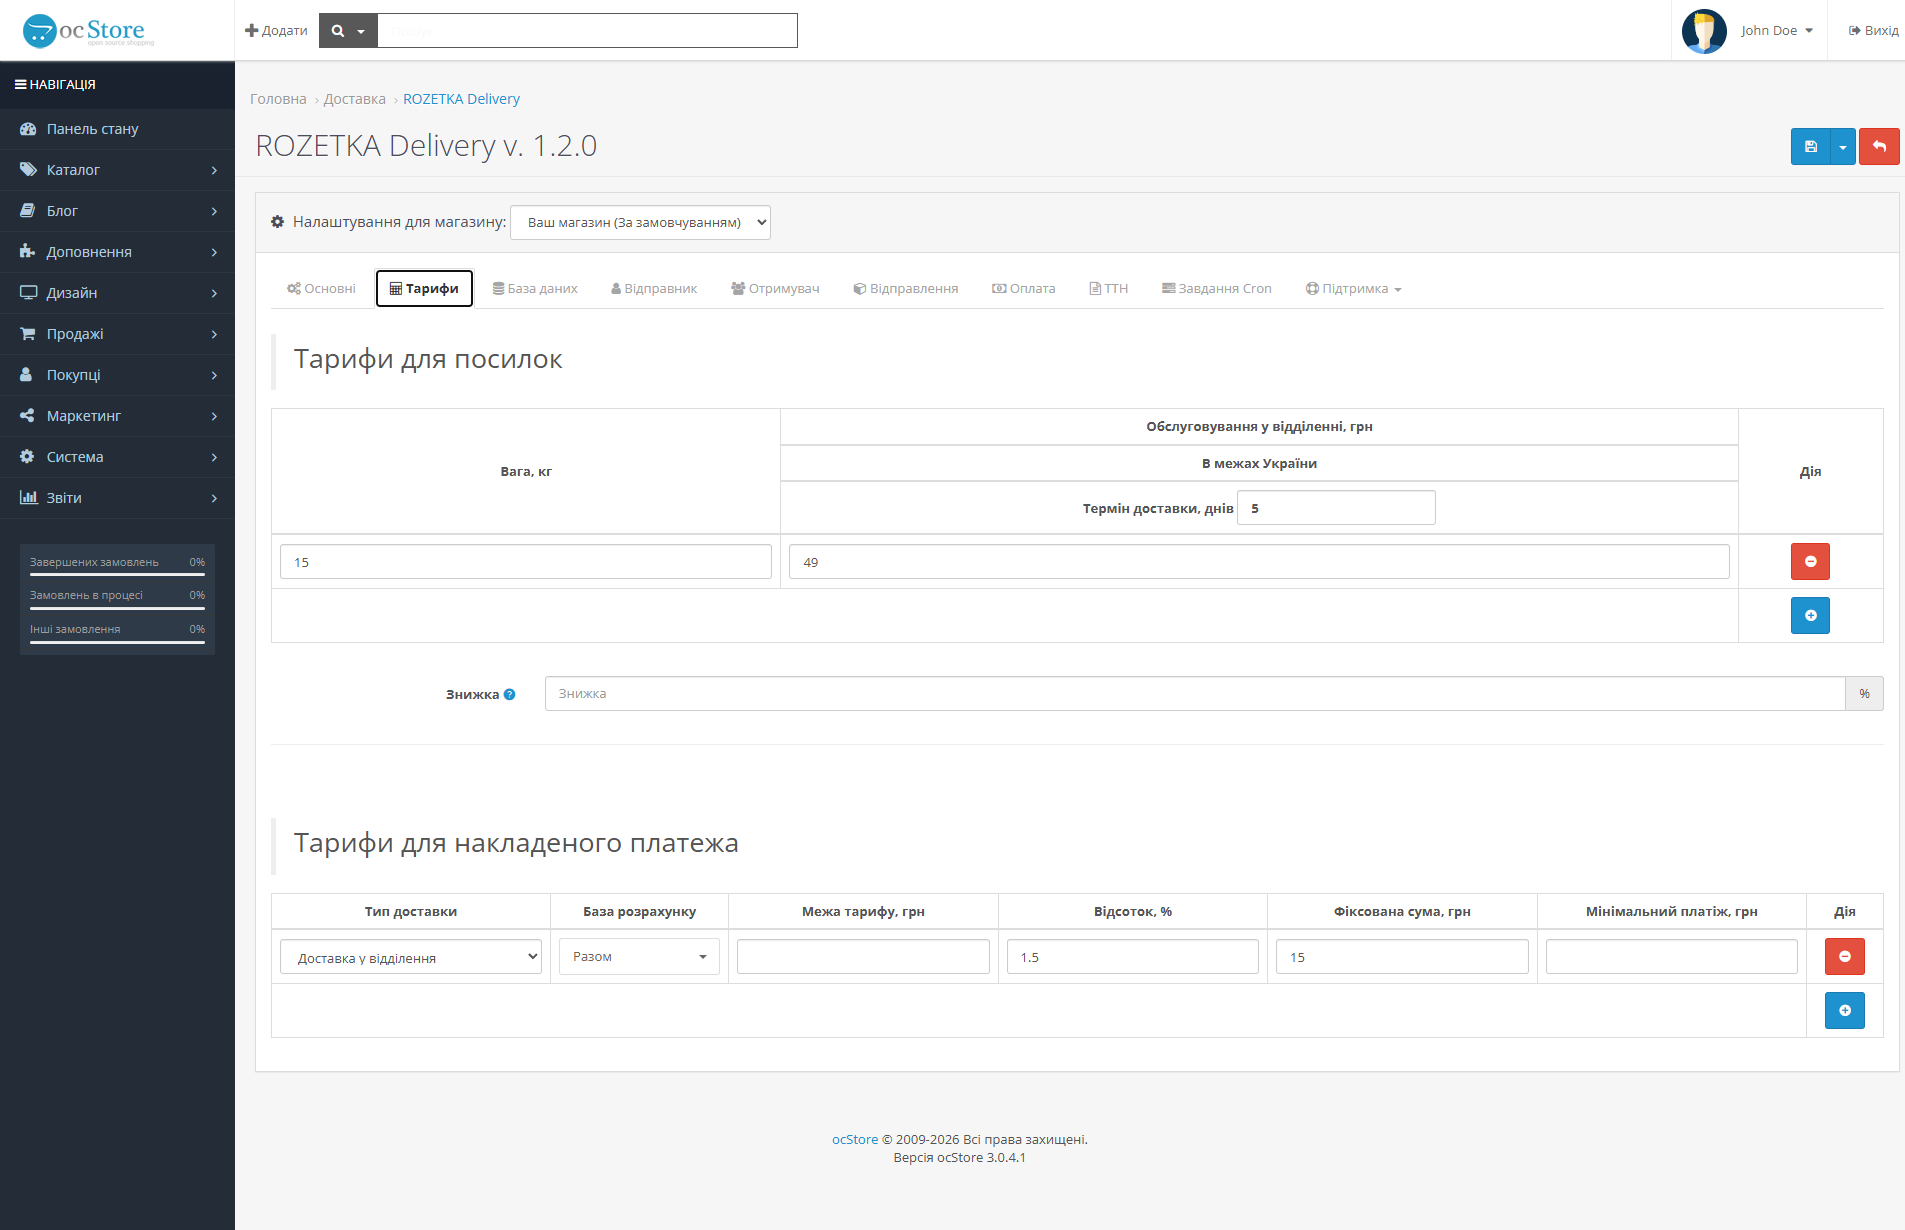Go to Доставка breadcrumb
This screenshot has width=1905, height=1230.
[x=355, y=99]
